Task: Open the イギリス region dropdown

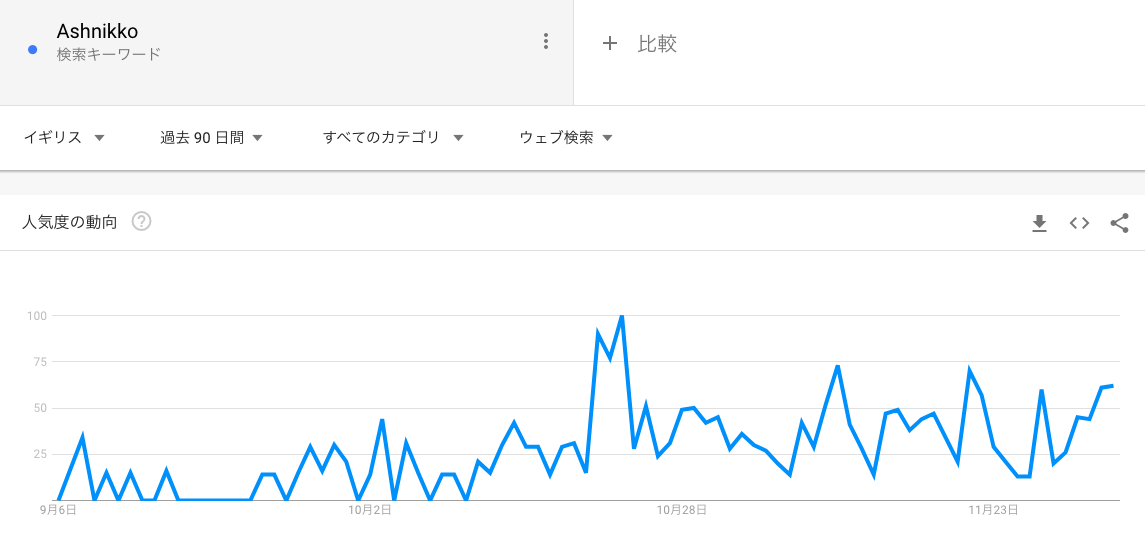Action: tap(64, 138)
